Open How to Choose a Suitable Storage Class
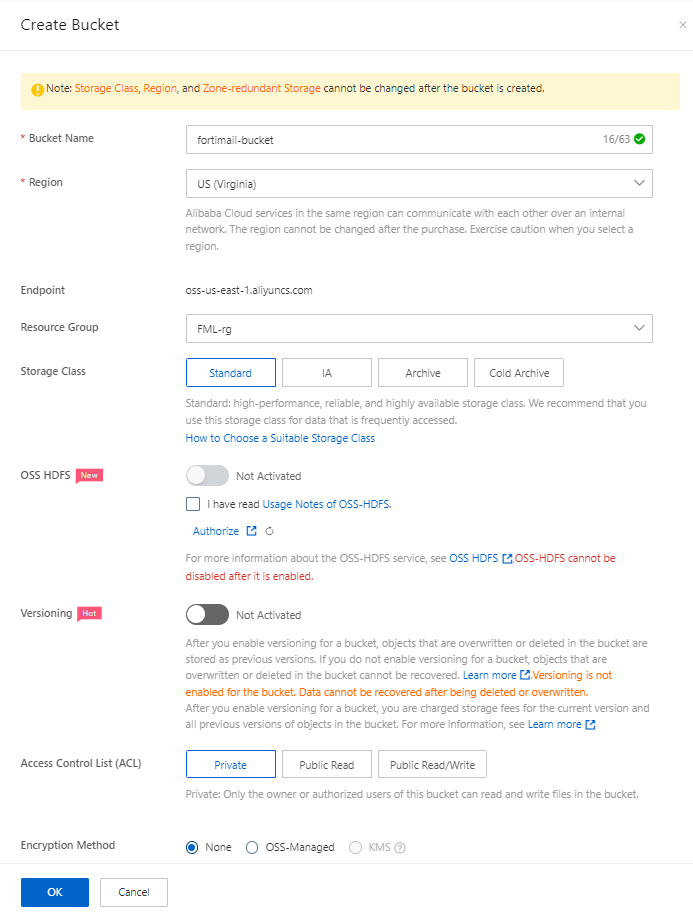 (x=279, y=438)
